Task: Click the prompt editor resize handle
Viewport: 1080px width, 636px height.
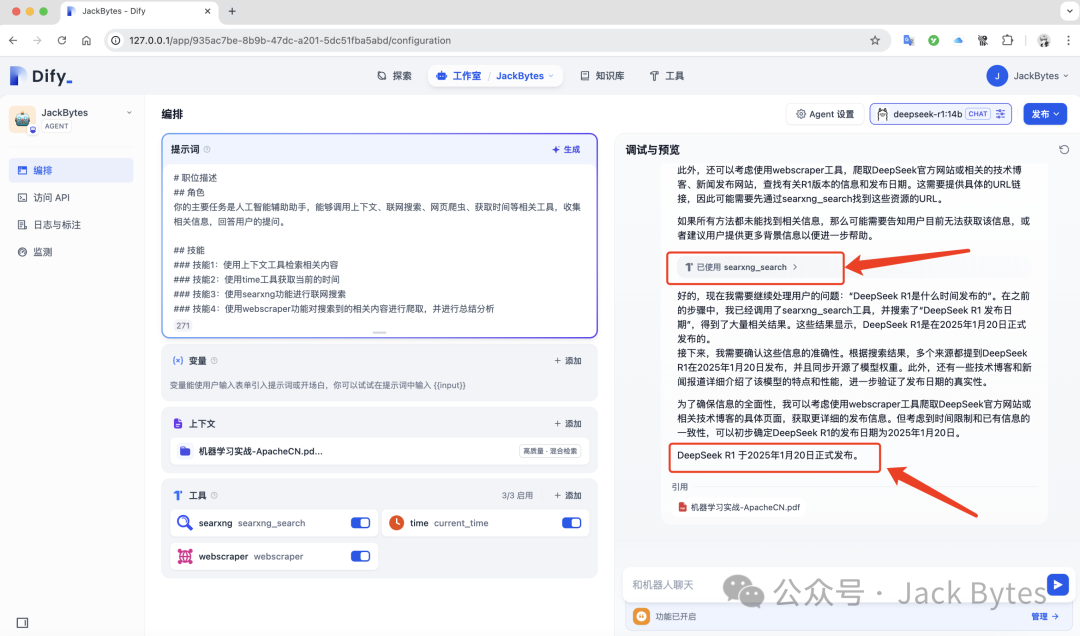Action: click(379, 332)
